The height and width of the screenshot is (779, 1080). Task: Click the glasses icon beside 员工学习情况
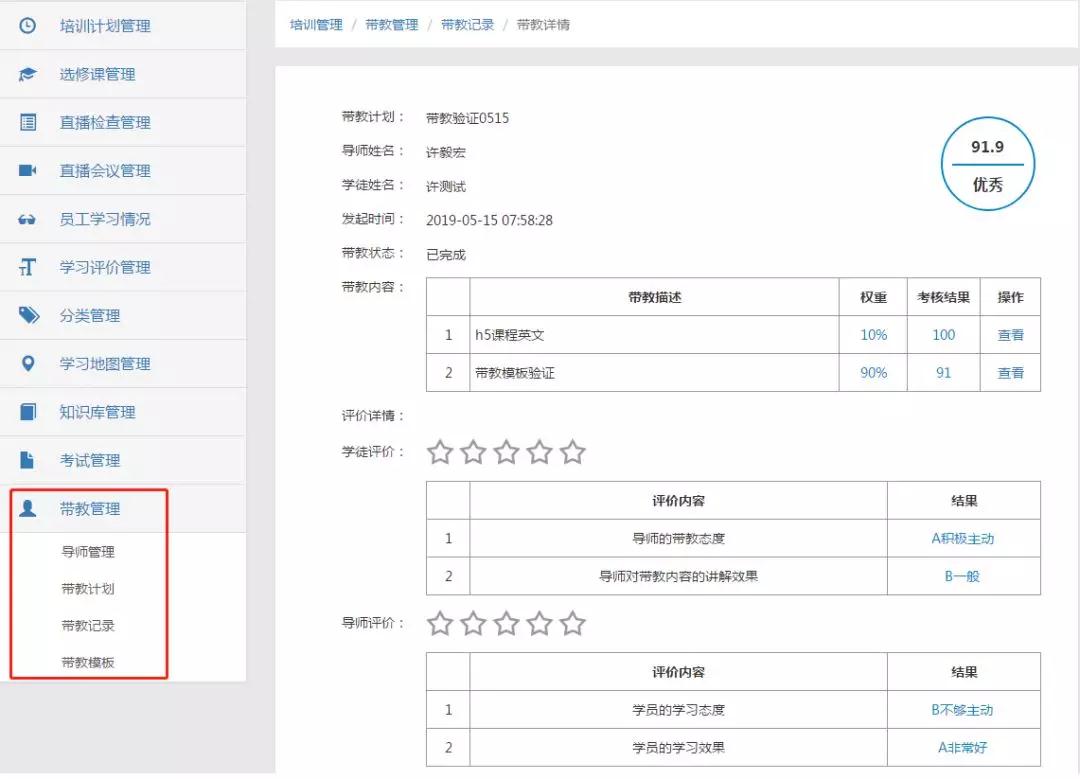tap(28, 219)
